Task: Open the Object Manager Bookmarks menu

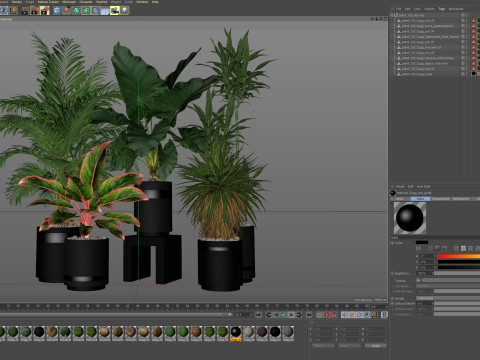Action: [456, 9]
